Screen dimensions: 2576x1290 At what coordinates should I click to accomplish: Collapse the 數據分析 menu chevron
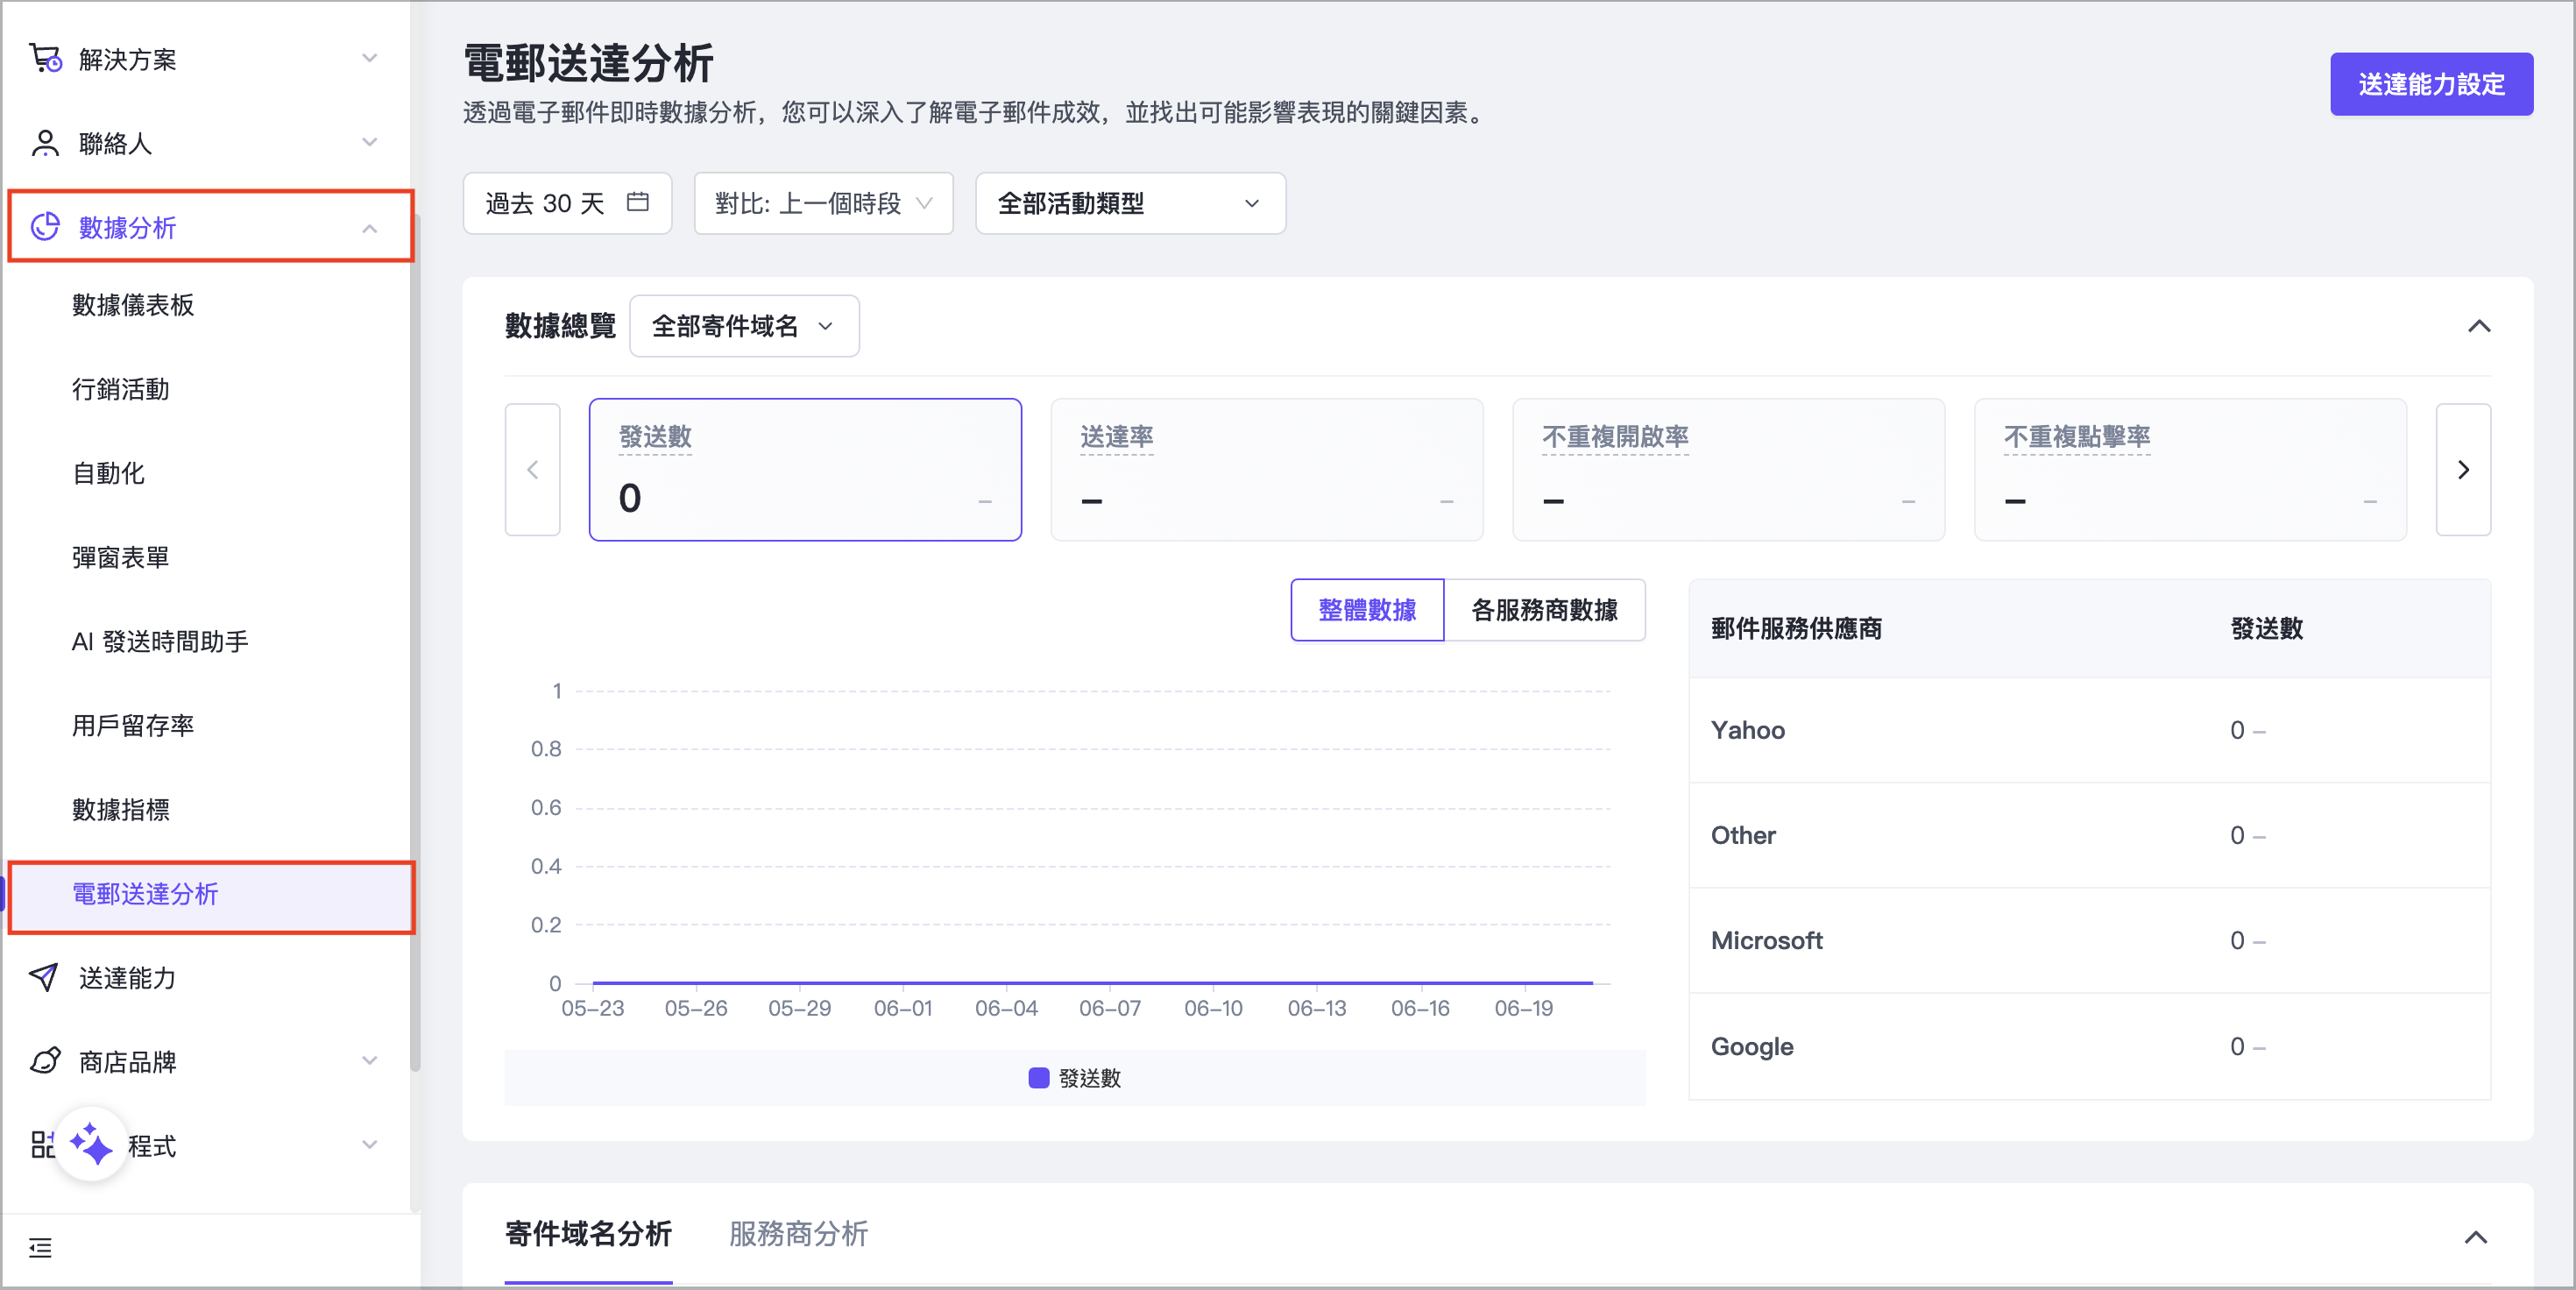(370, 228)
